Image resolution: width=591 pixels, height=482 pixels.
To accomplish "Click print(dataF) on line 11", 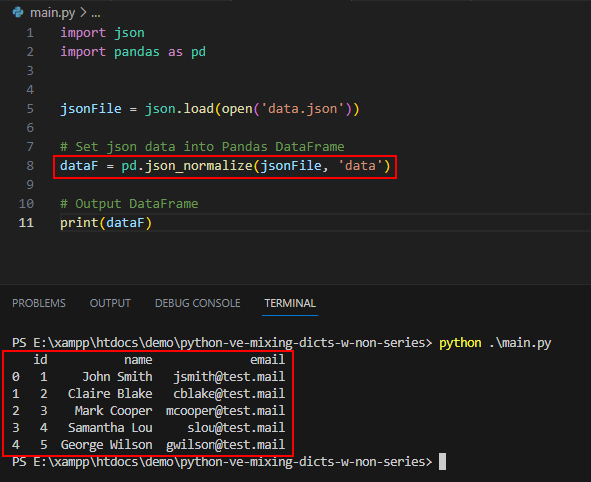I will pos(106,223).
